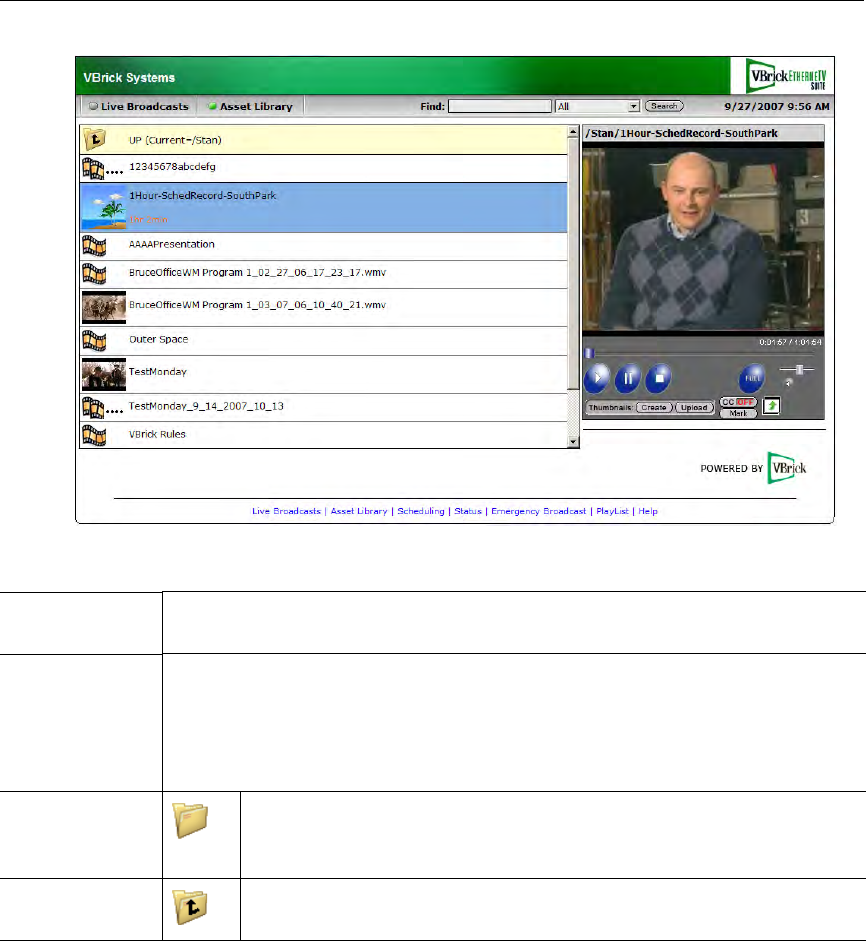Select the AAAAPresentation entry

(x=324, y=246)
